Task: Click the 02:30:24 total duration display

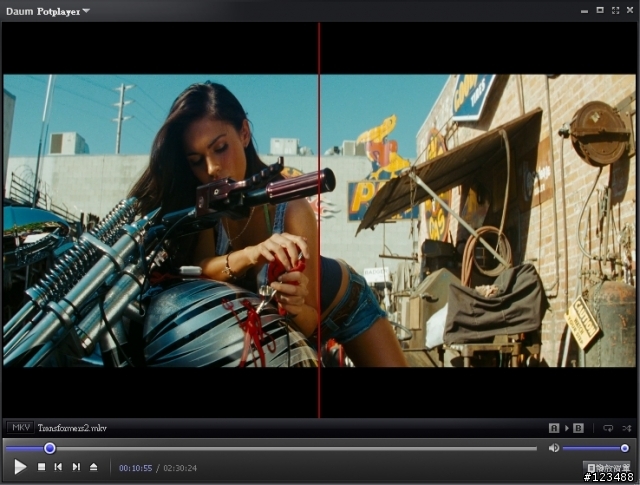Action: (x=180, y=468)
